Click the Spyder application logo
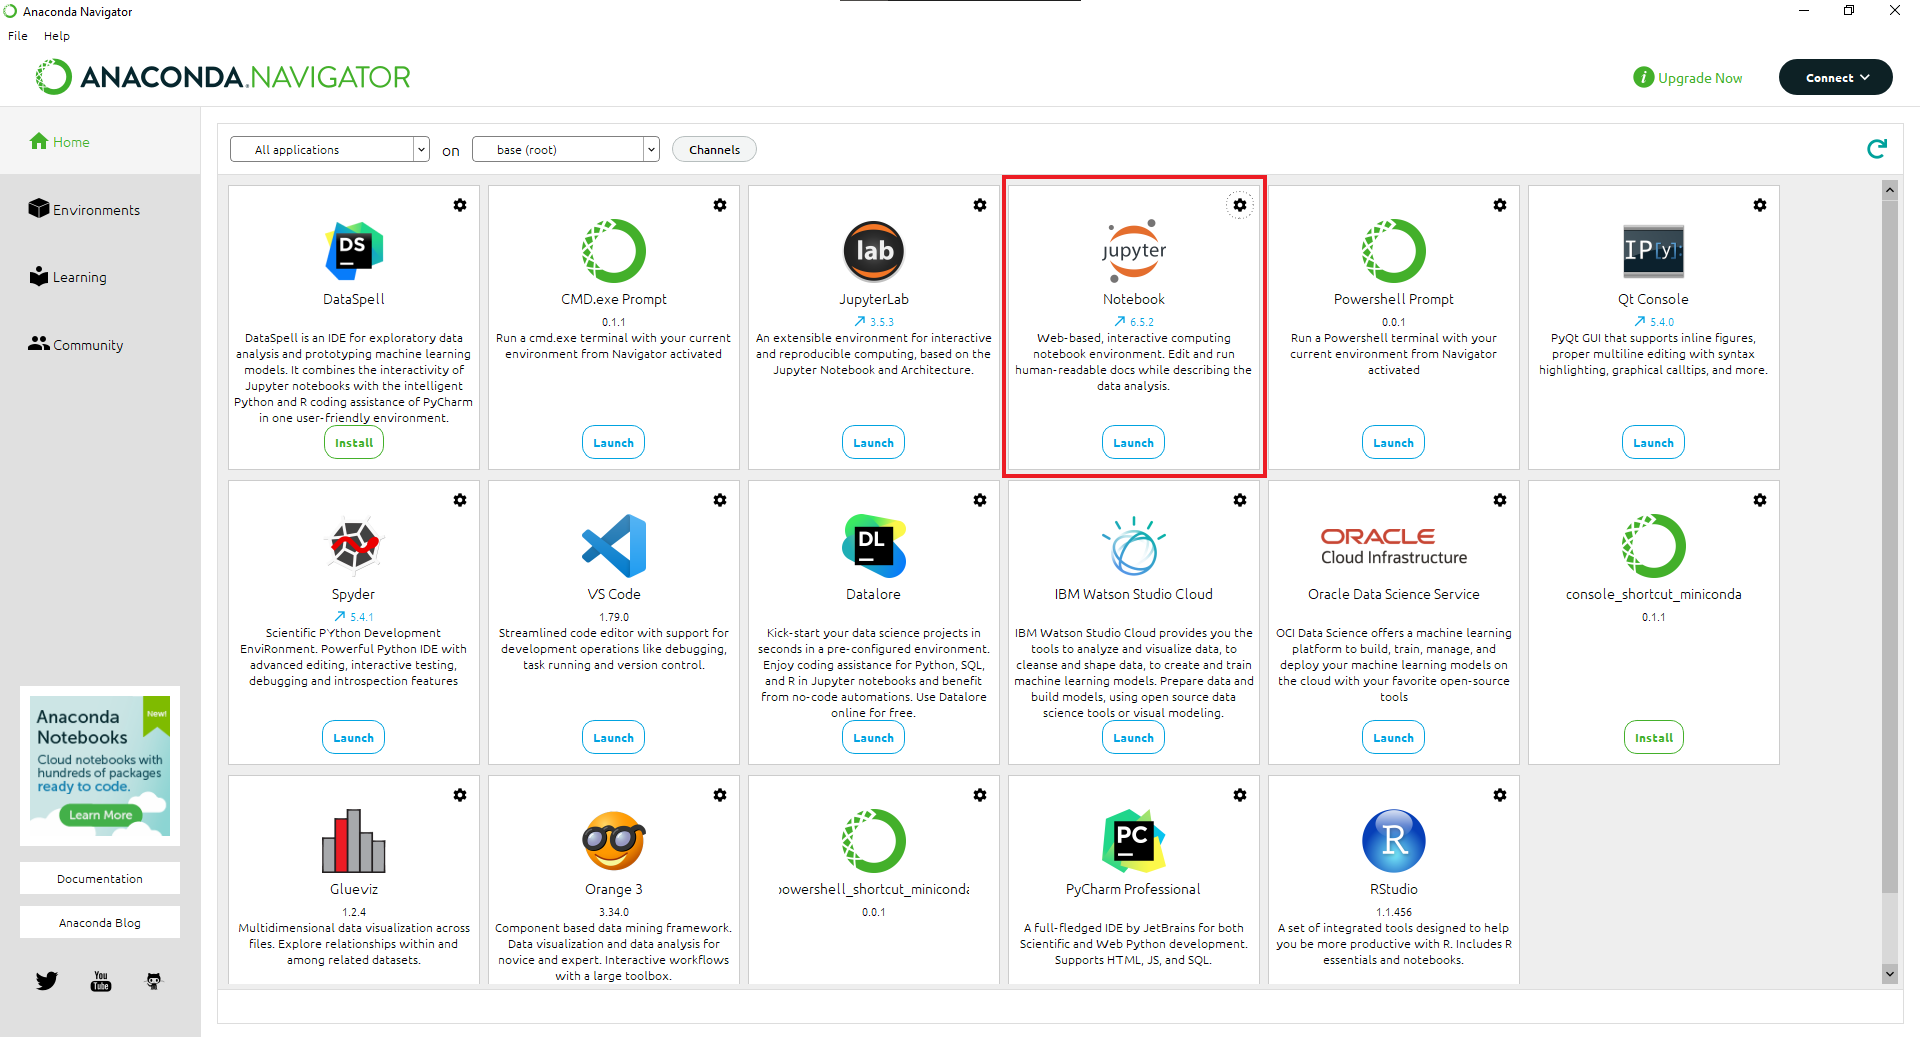The height and width of the screenshot is (1037, 1920). (x=354, y=545)
